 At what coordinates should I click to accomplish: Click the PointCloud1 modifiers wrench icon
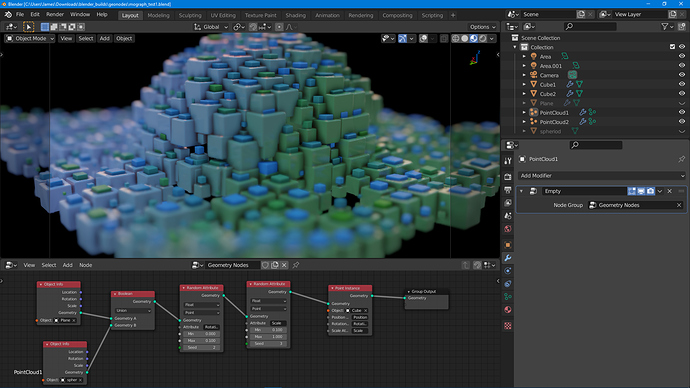[583, 112]
